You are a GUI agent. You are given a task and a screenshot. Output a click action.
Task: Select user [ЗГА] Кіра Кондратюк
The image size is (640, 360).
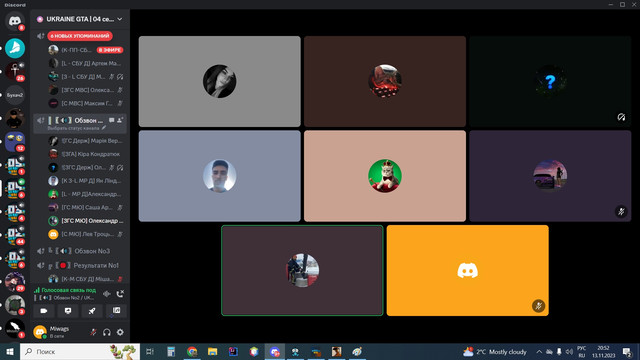click(85, 154)
